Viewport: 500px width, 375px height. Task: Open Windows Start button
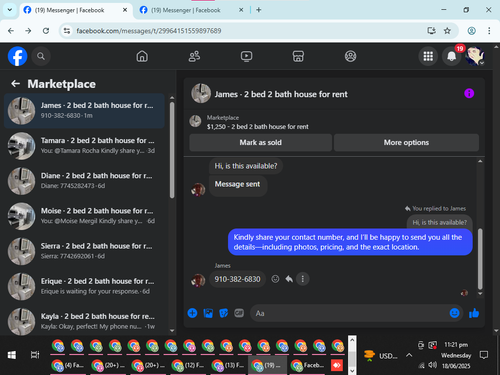tap(12, 355)
